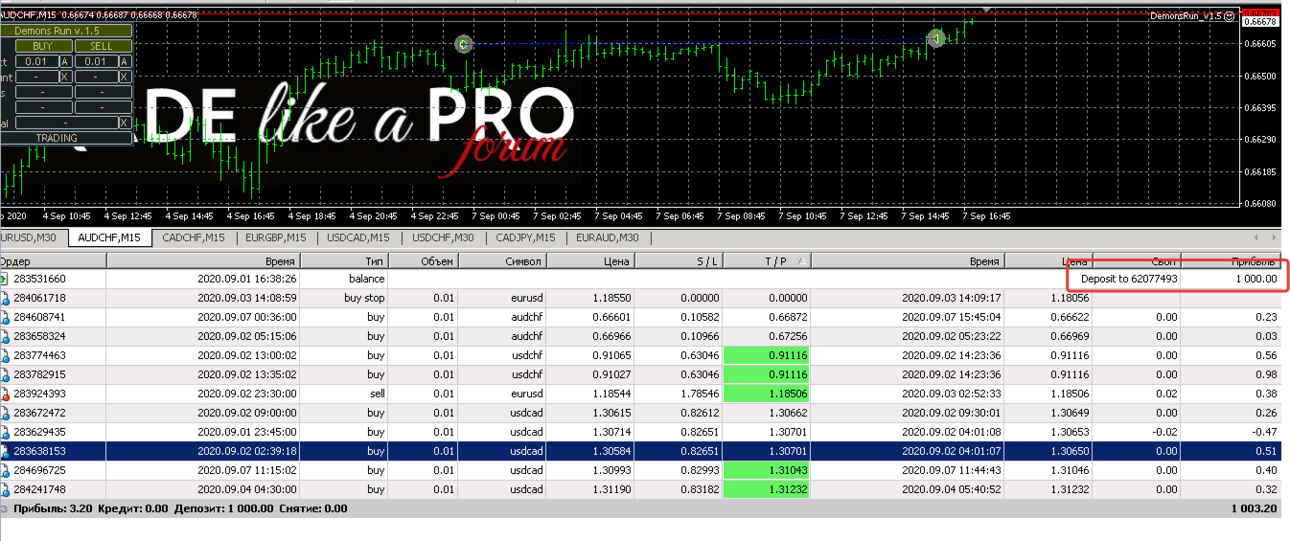The width and height of the screenshot is (1290, 541).
Task: Click the order icon of row 284696725
Action: point(5,470)
